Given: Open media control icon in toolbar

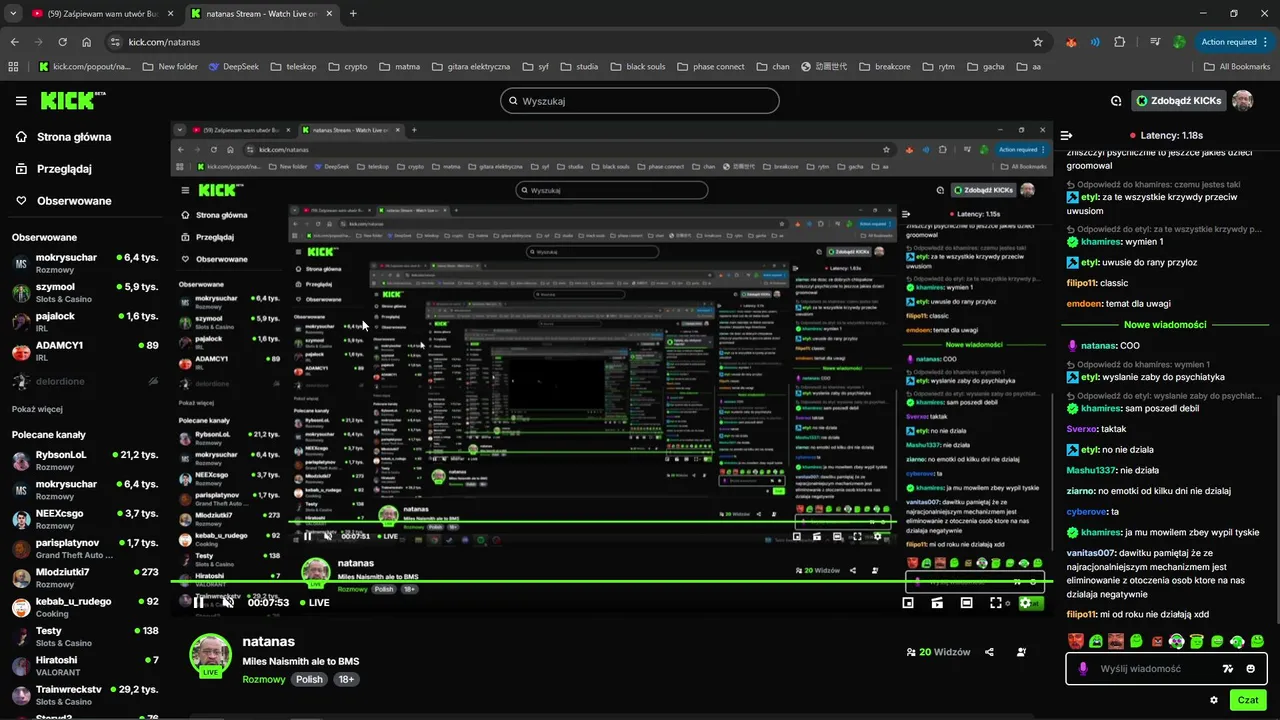Looking at the screenshot, I should coord(1155,42).
